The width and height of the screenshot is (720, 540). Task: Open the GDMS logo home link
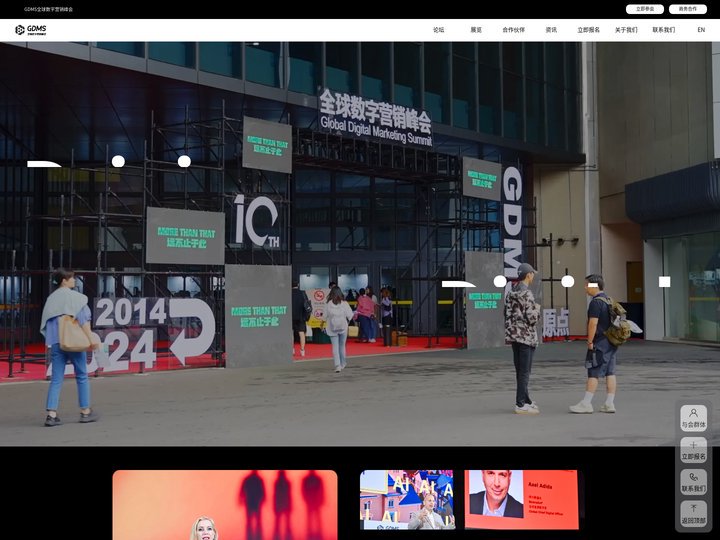(x=31, y=30)
